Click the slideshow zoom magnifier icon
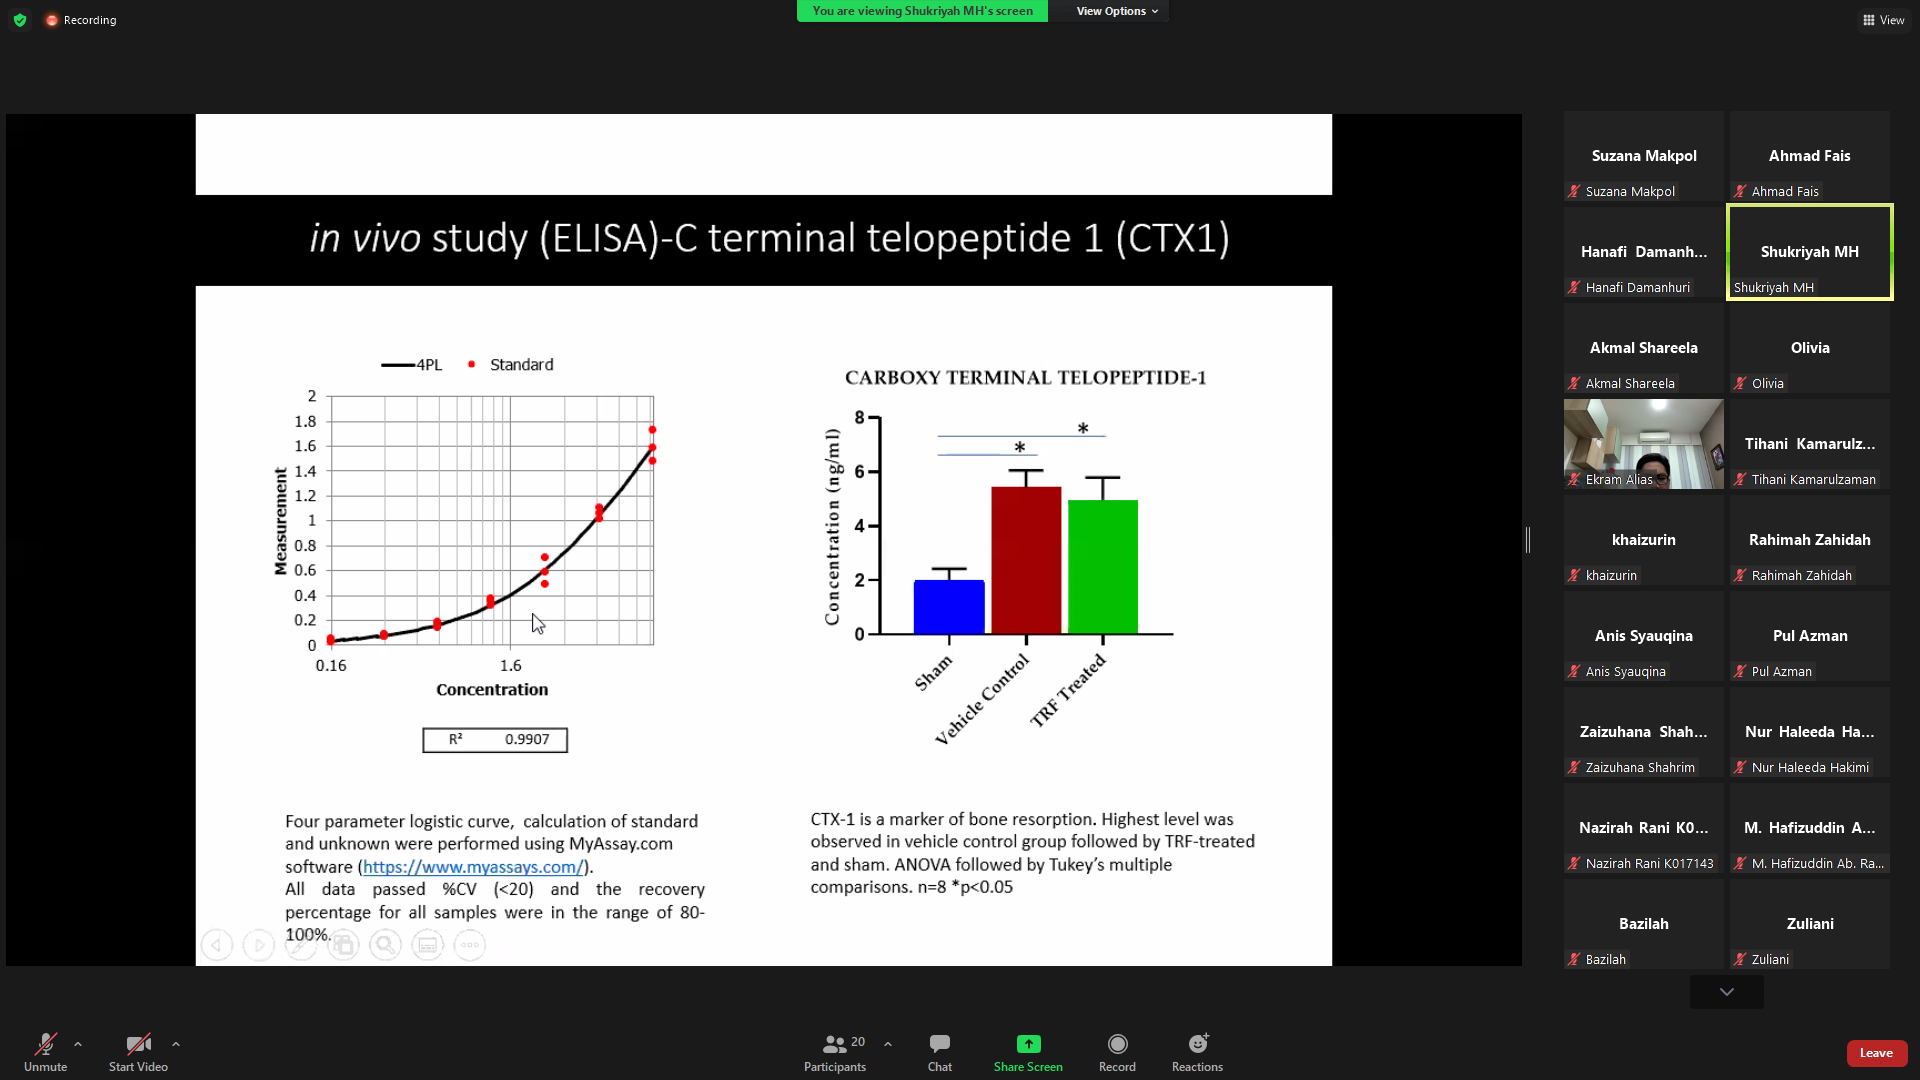The height and width of the screenshot is (1080, 1920). coord(385,945)
